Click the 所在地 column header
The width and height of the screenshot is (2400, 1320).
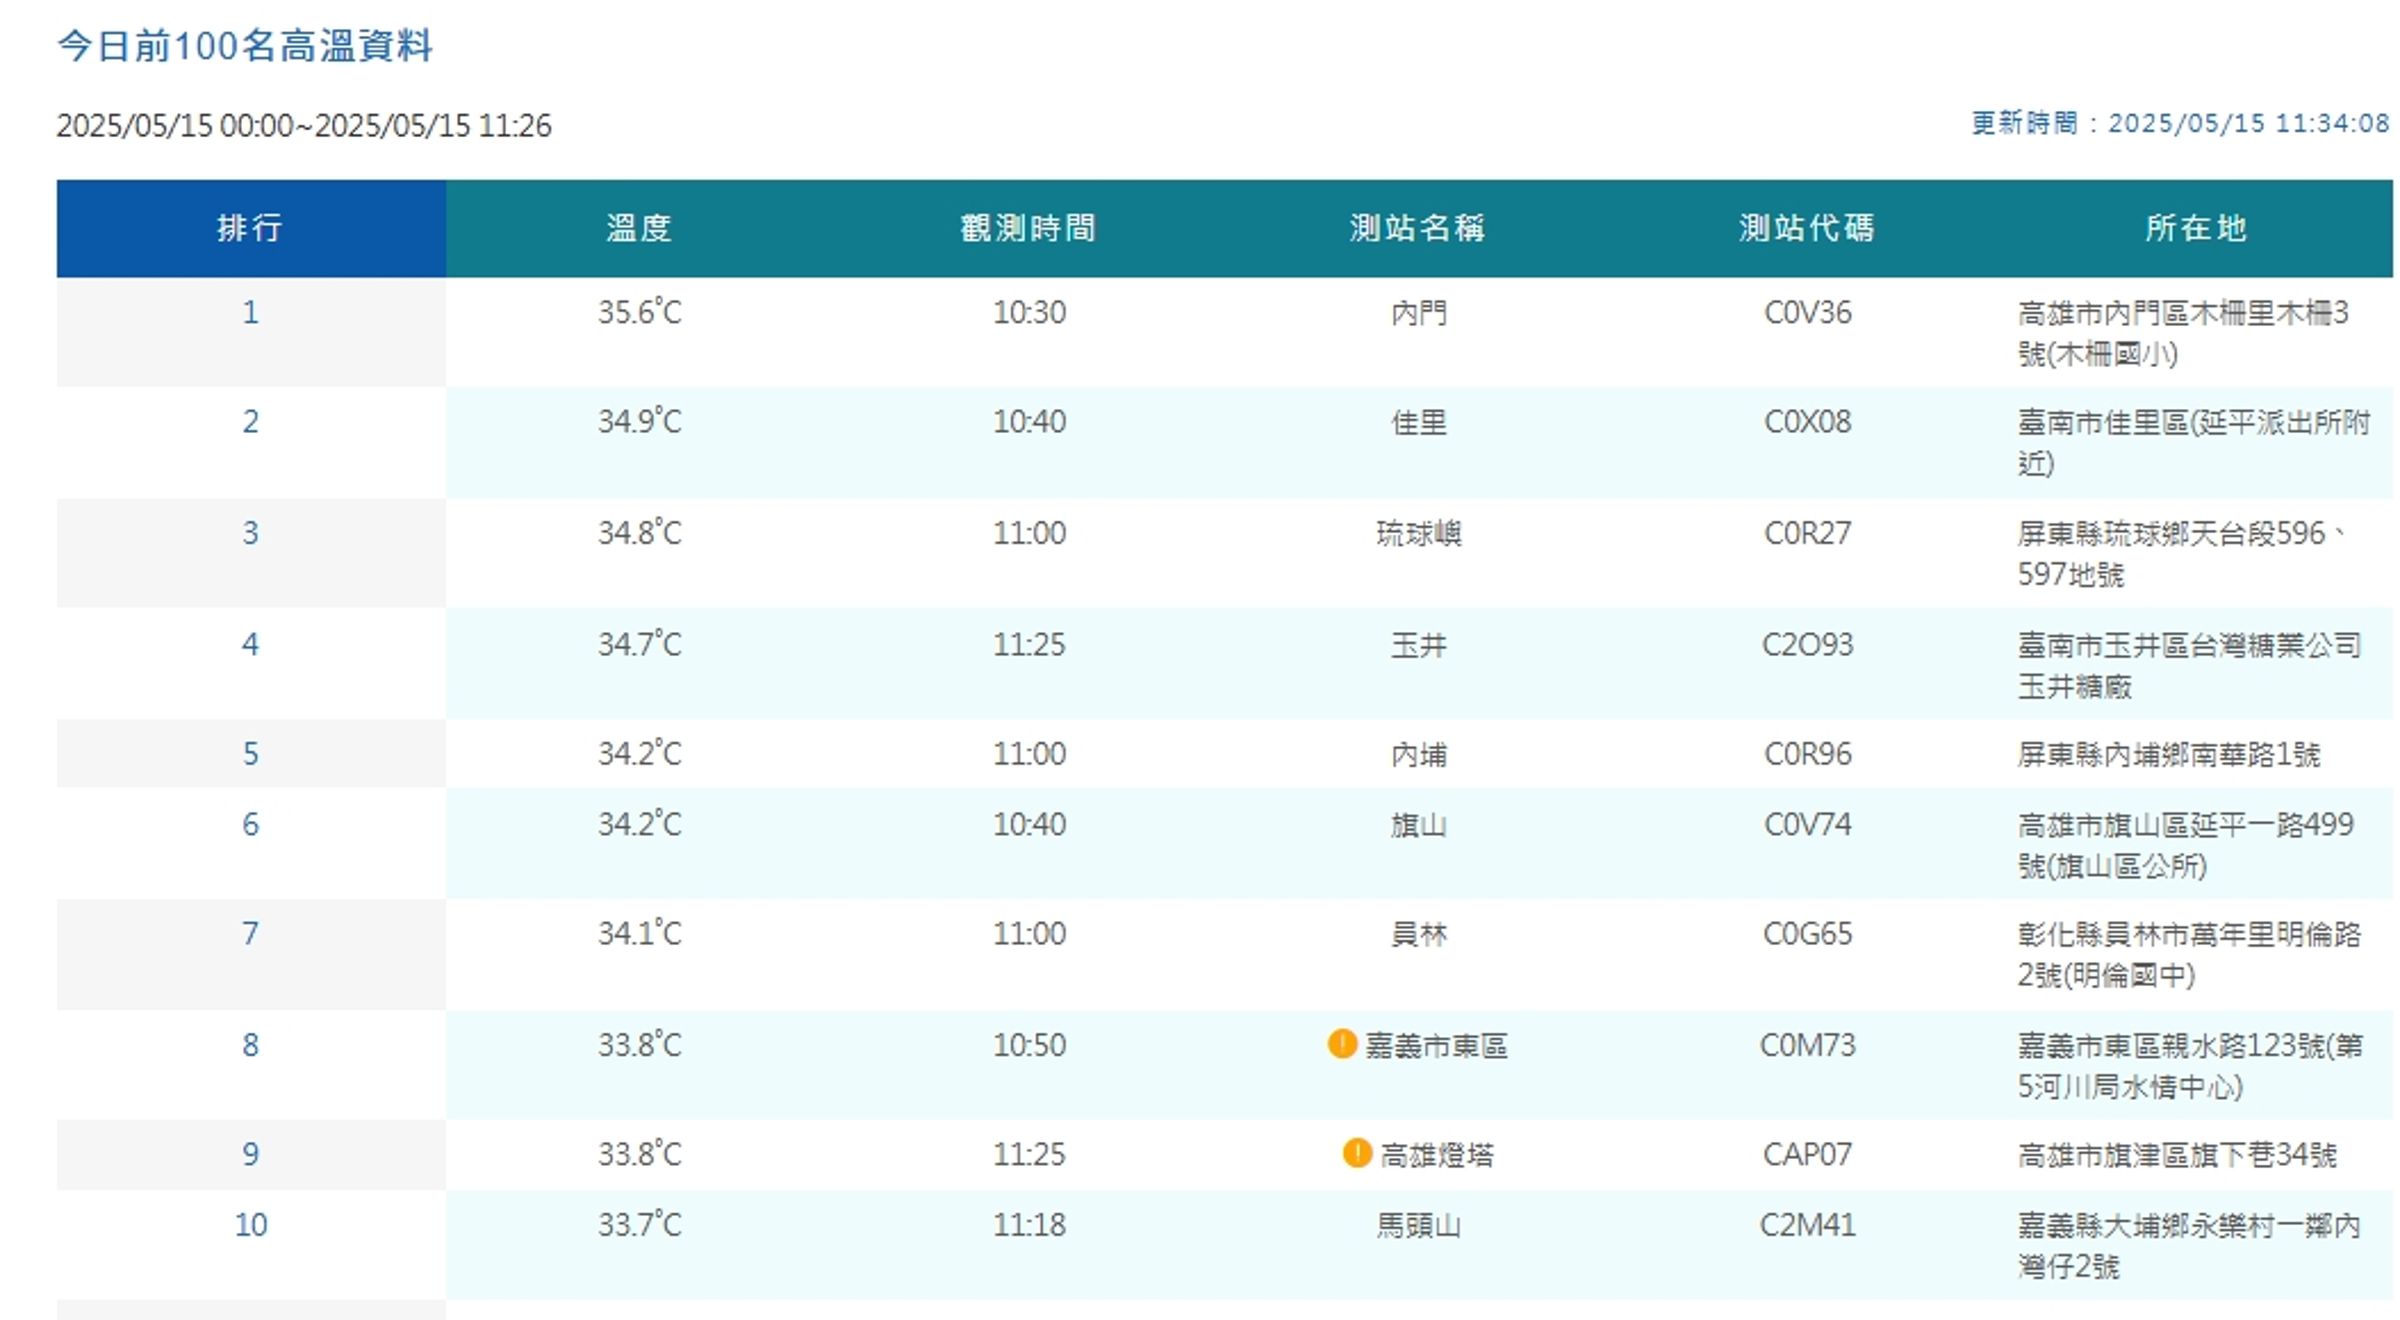click(x=2196, y=228)
